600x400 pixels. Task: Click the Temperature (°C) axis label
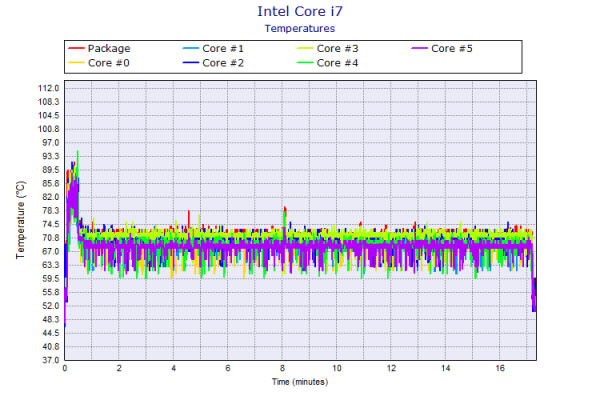click(21, 220)
